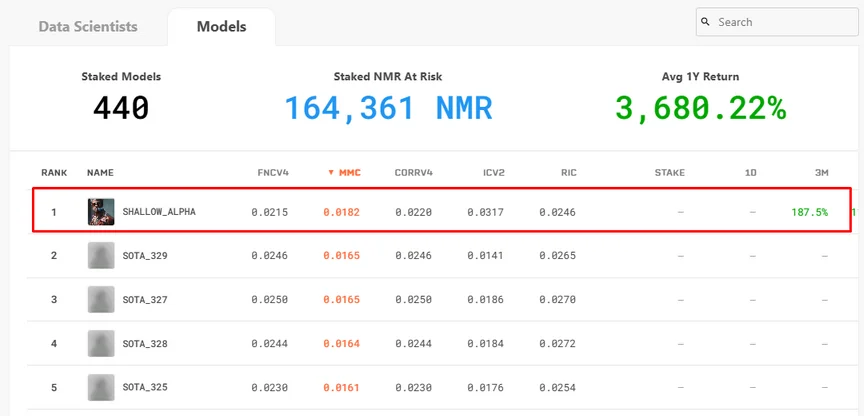Viewport: 864px width, 416px height.
Task: Open the SOTA_329 model name
Action: tap(145, 256)
